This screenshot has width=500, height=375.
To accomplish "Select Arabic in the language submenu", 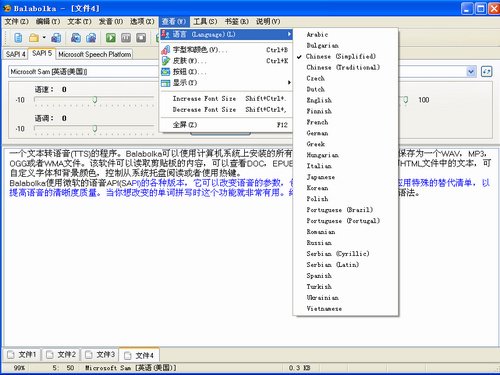I will coord(345,34).
